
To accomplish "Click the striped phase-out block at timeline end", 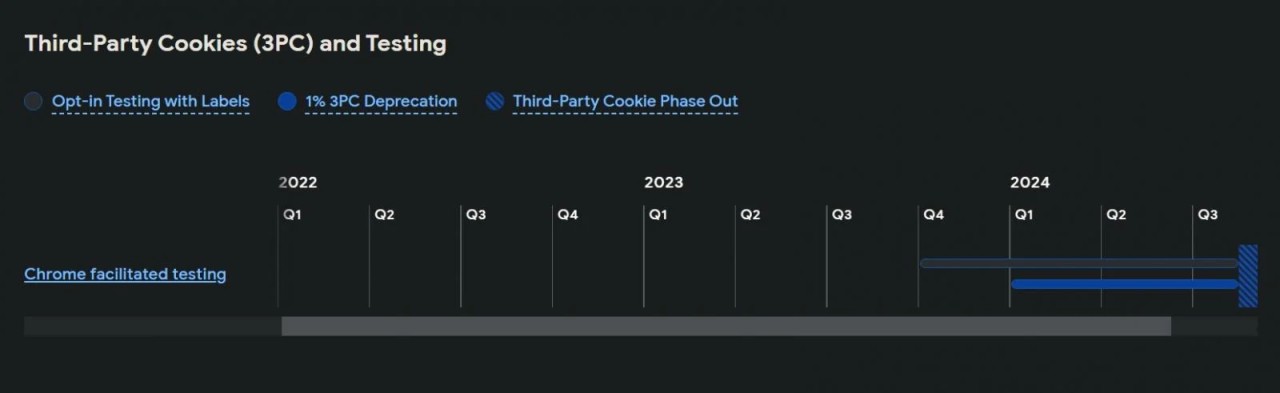I will [1248, 276].
